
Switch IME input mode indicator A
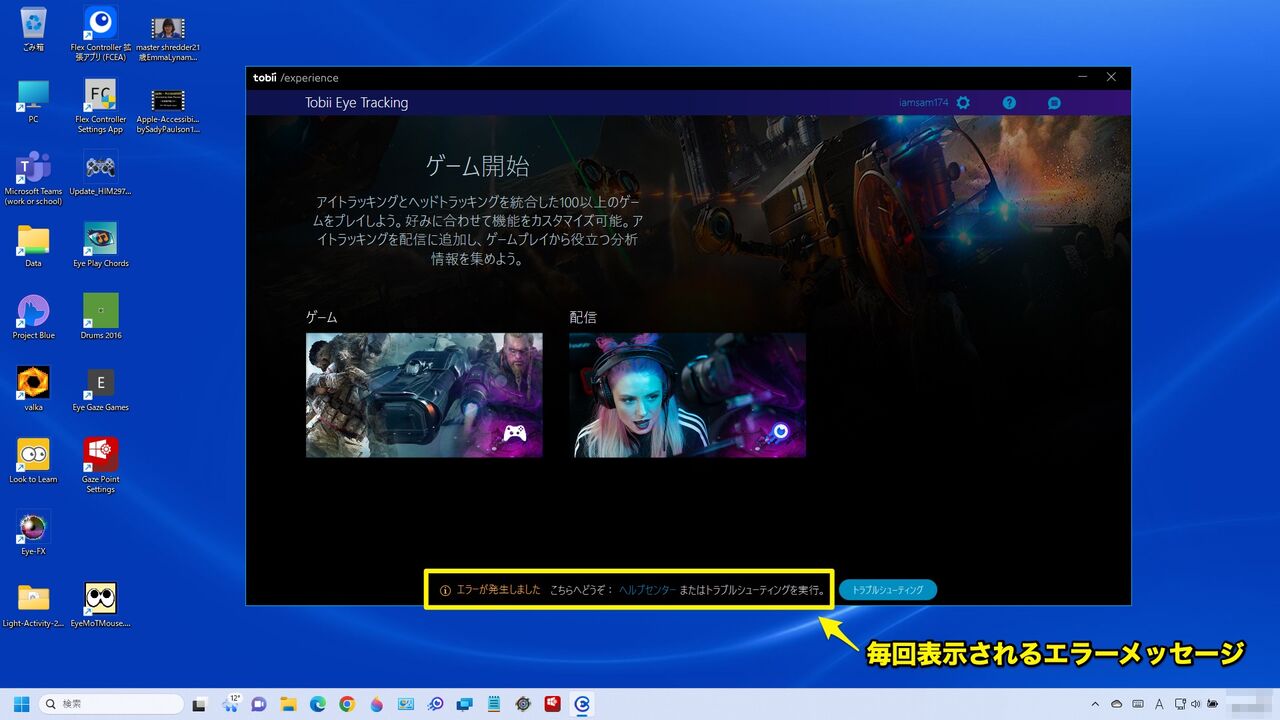[x=1159, y=704]
